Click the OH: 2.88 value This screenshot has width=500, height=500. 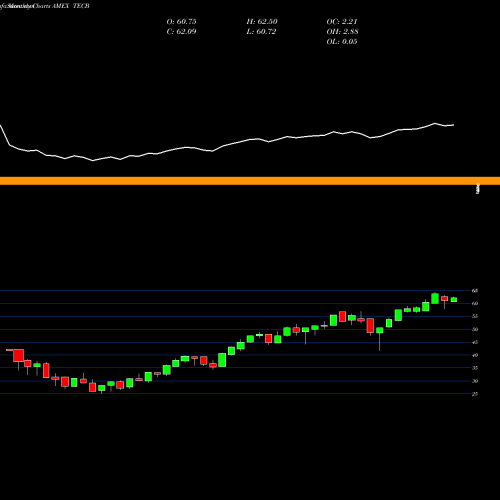pos(342,32)
